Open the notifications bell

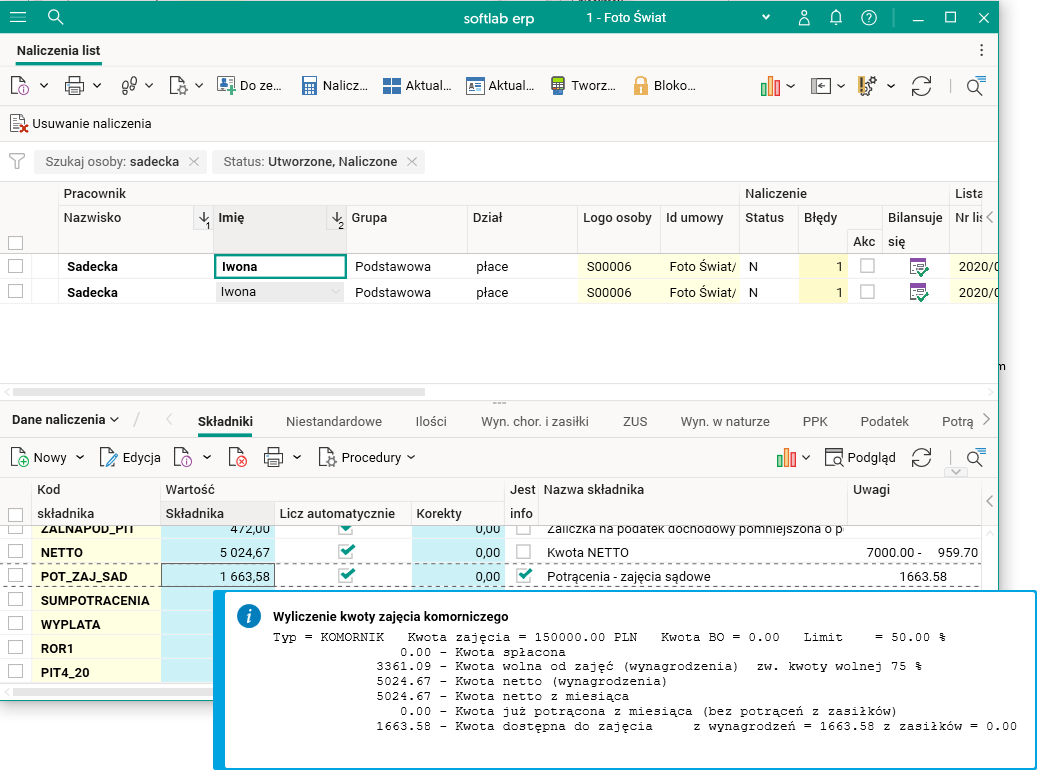click(836, 17)
